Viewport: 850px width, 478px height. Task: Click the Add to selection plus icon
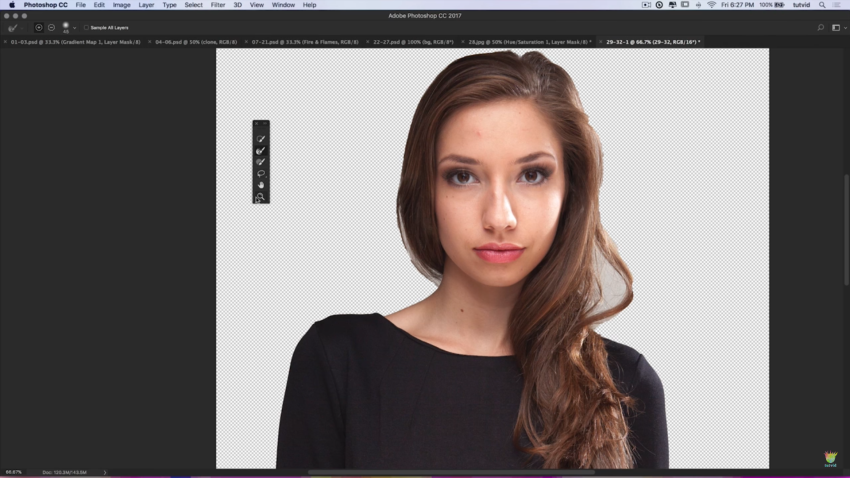(x=38, y=28)
